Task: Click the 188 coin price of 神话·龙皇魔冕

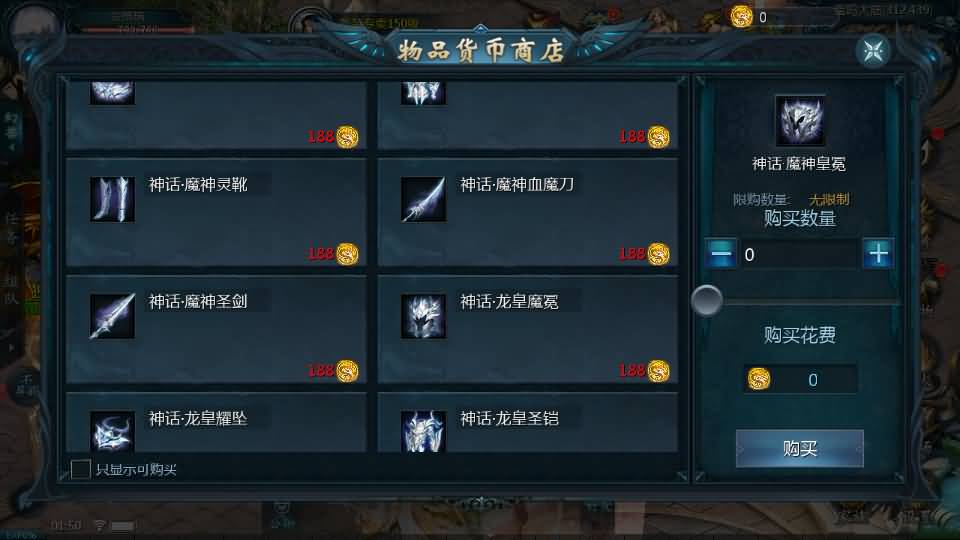Action: click(644, 370)
